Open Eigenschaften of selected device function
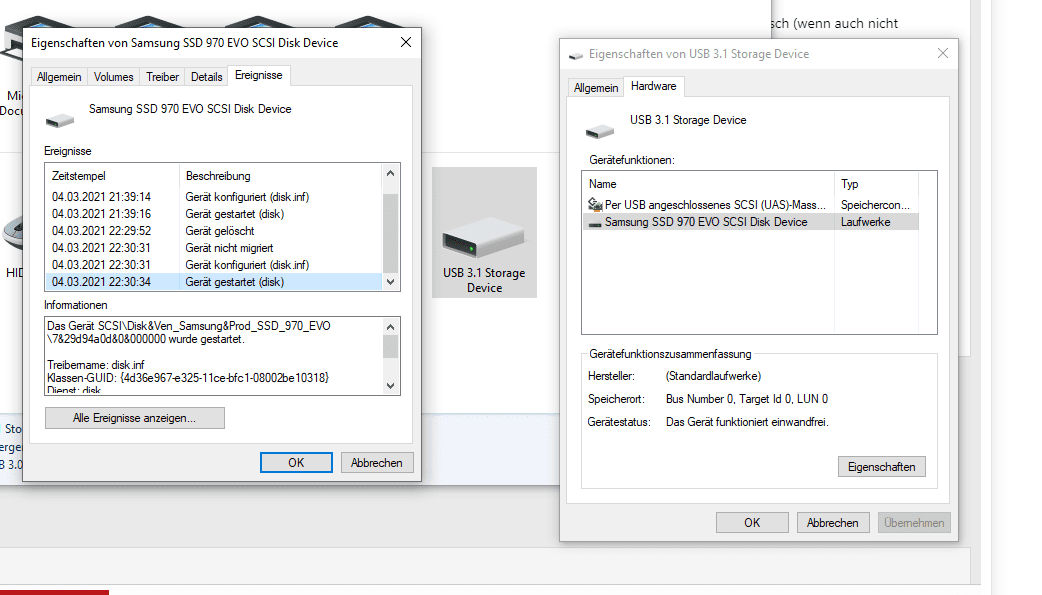The image size is (1042, 595). tap(882, 467)
